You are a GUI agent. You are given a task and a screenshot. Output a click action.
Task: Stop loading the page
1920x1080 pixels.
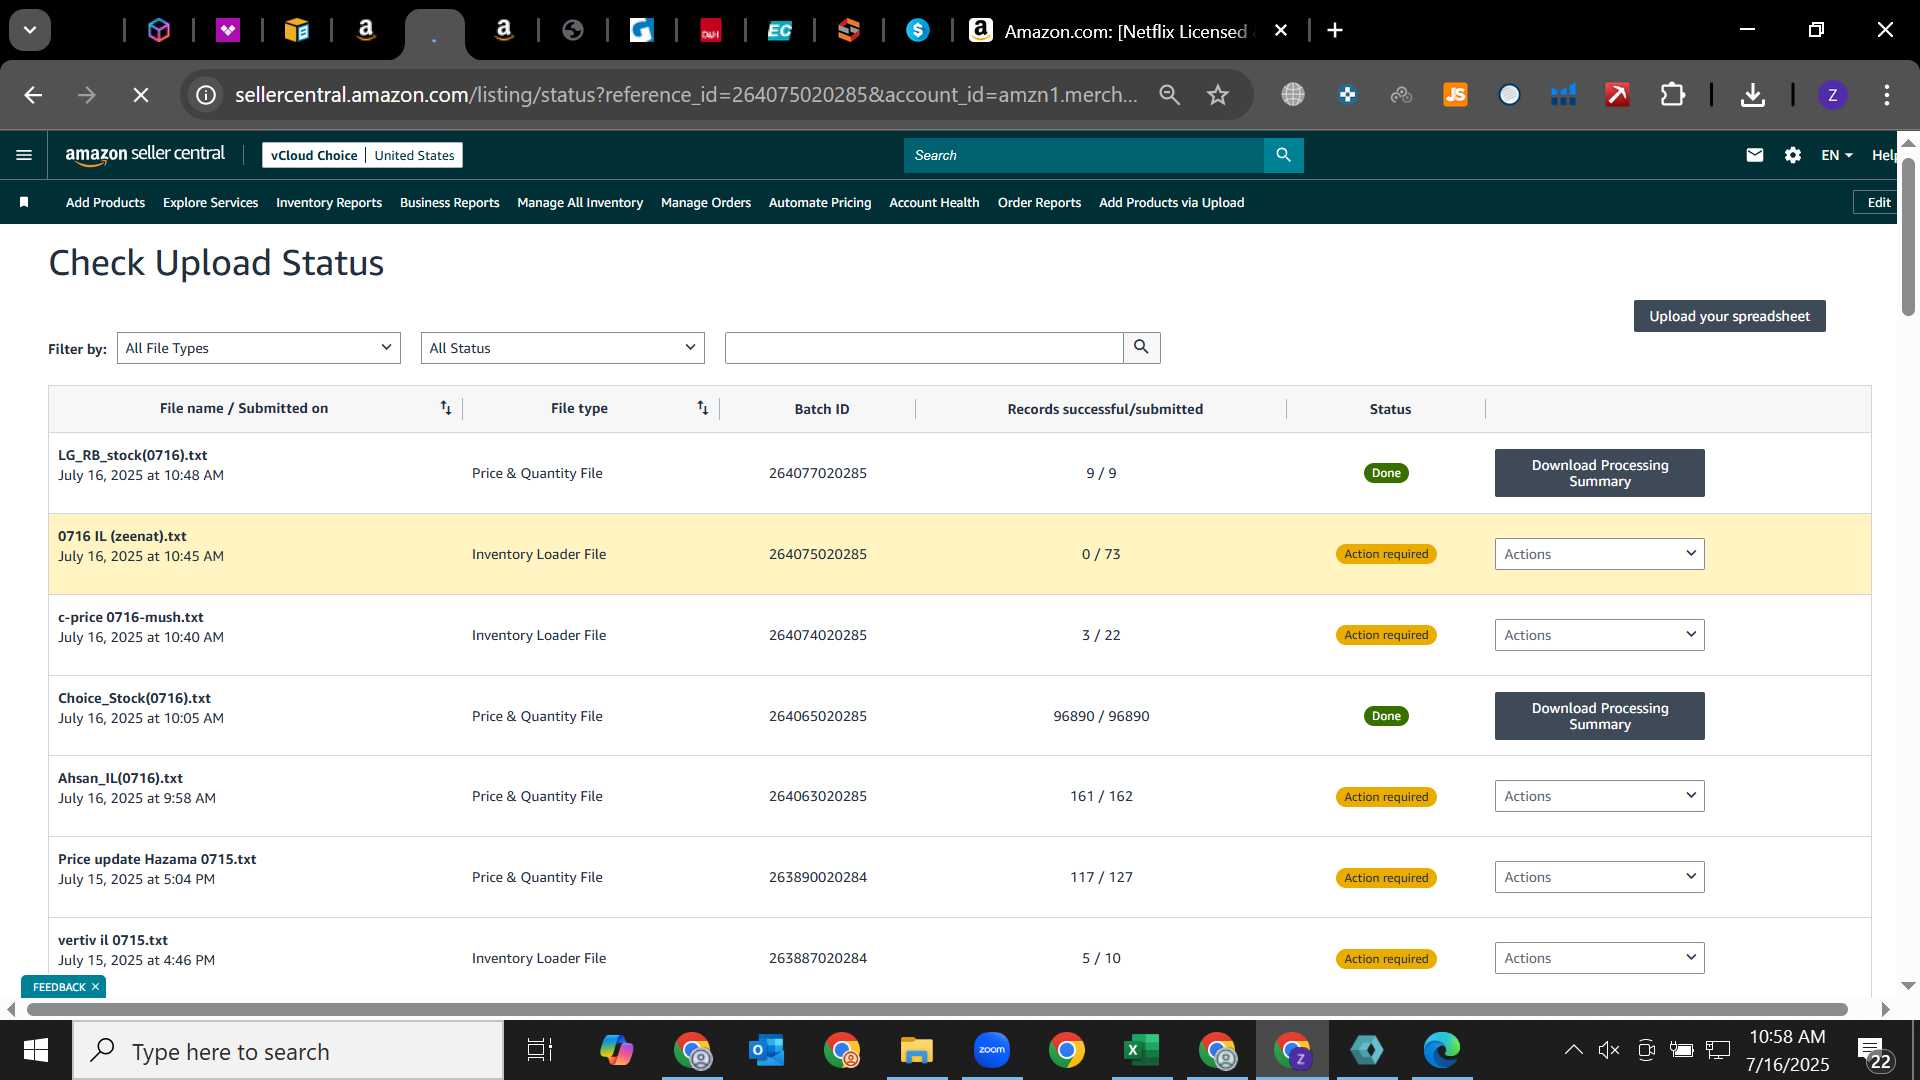click(141, 95)
